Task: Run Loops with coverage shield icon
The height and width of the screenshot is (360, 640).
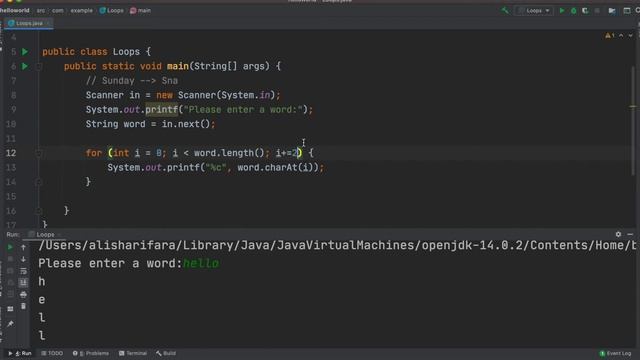Action: click(585, 11)
